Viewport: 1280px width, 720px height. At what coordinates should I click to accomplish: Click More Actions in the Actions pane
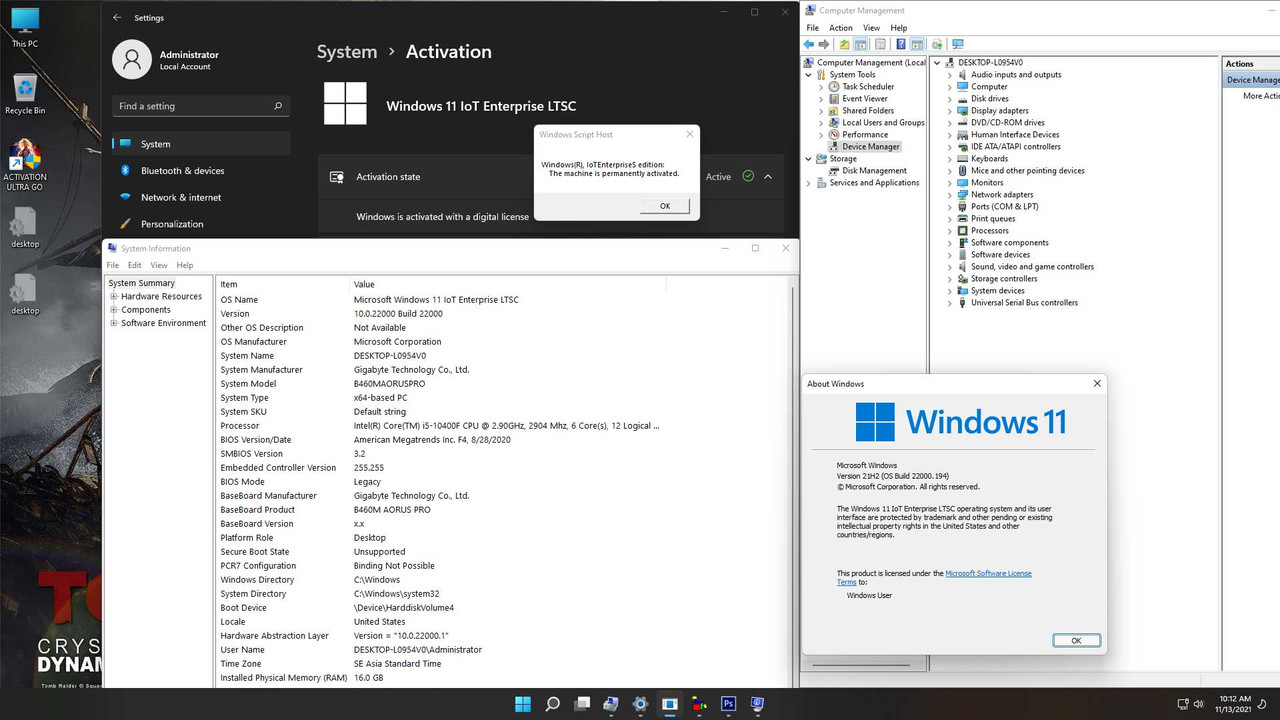(1260, 96)
